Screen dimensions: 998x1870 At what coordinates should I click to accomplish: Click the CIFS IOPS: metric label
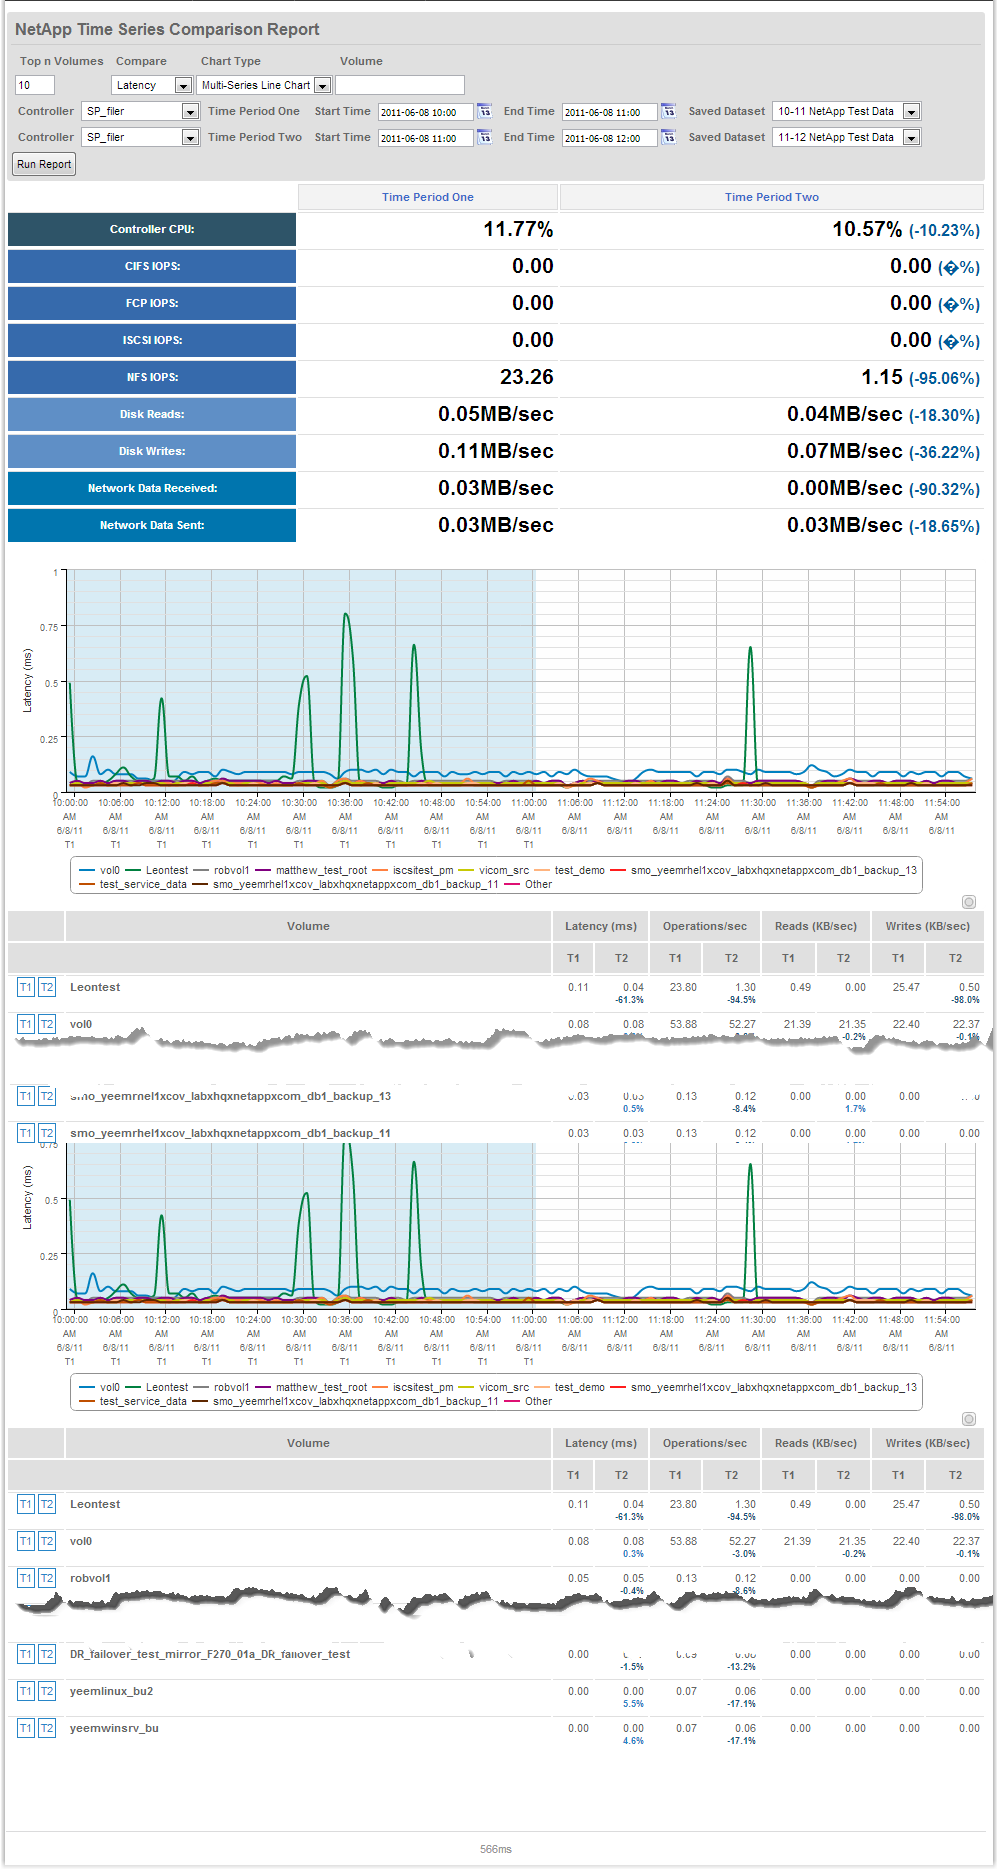(x=152, y=267)
